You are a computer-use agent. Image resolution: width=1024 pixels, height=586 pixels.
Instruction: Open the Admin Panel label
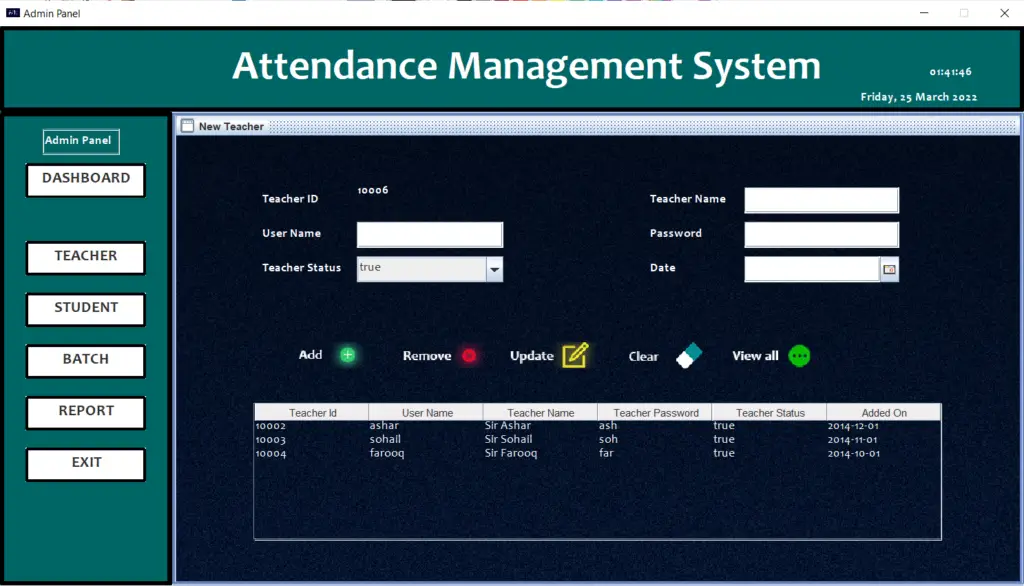[x=80, y=141]
